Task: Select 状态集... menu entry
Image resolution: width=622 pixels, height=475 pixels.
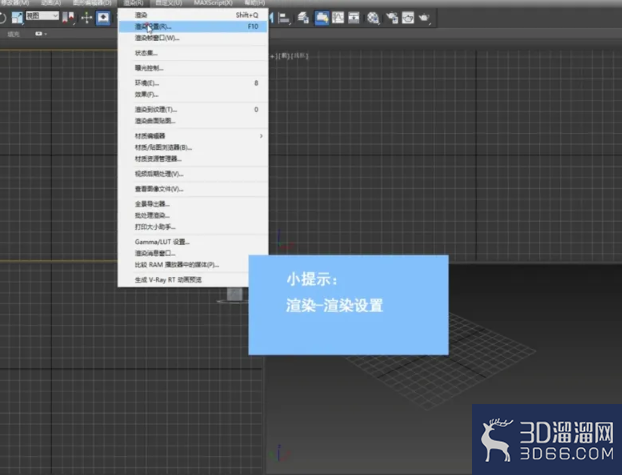Action: [193, 53]
